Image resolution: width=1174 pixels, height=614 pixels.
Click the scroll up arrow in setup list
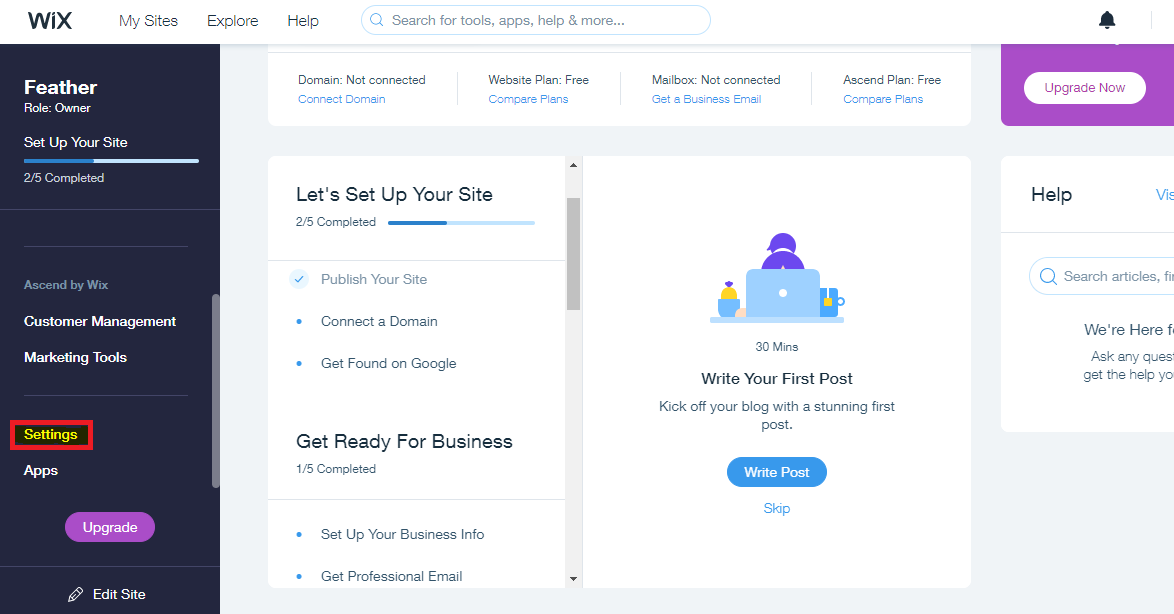[x=574, y=165]
